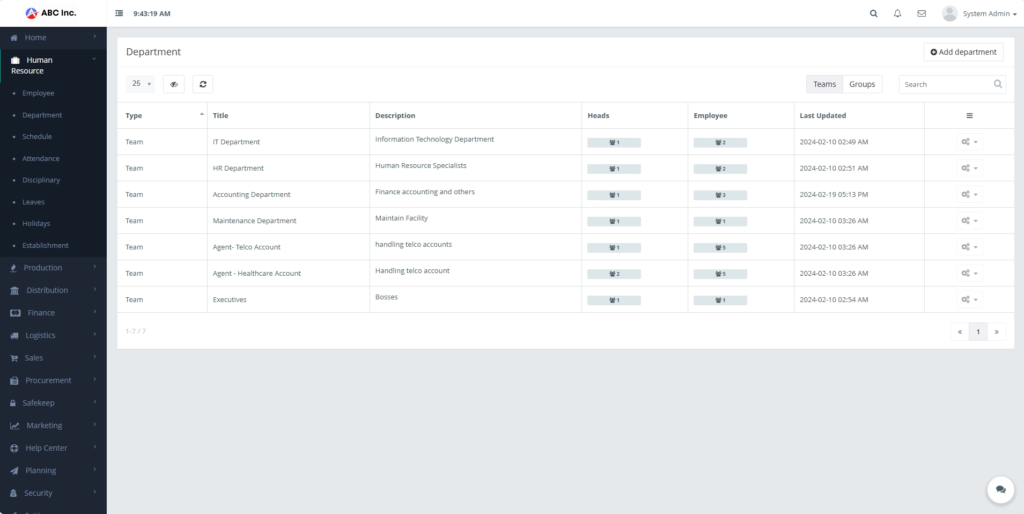Open actions gear dropdown for Executives row

(x=970, y=299)
